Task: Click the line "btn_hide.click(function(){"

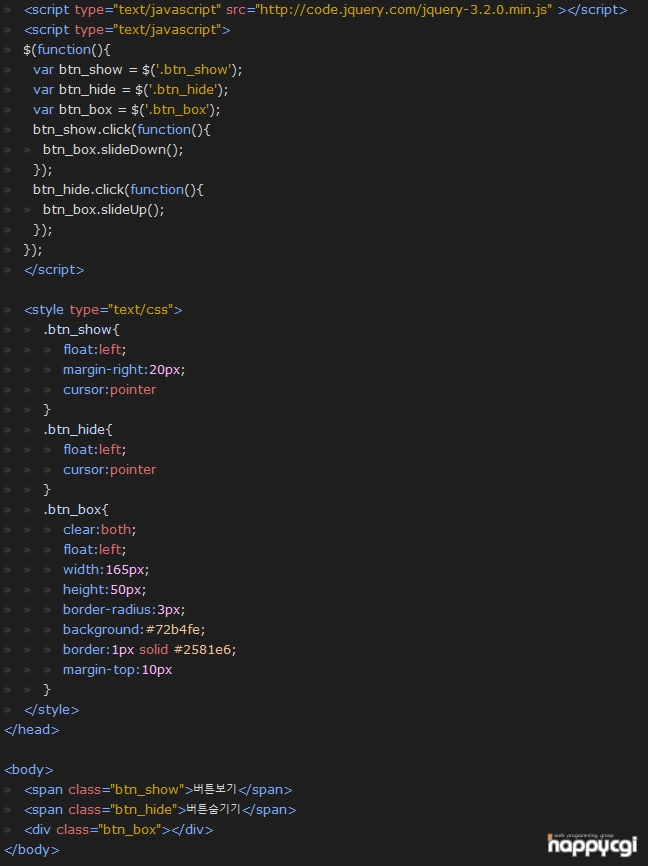Action: (x=118, y=189)
